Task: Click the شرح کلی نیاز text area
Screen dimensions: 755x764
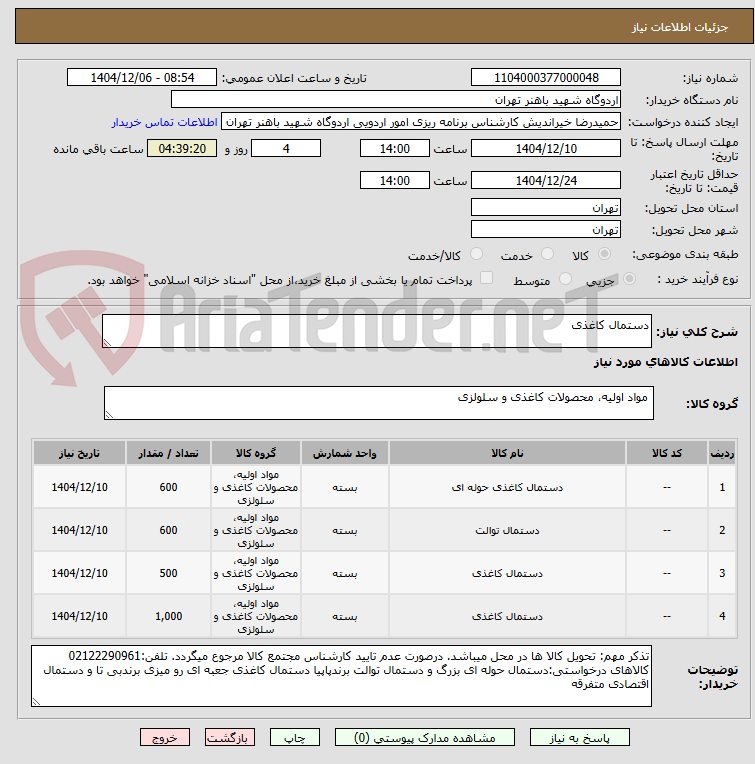Action: (377, 331)
